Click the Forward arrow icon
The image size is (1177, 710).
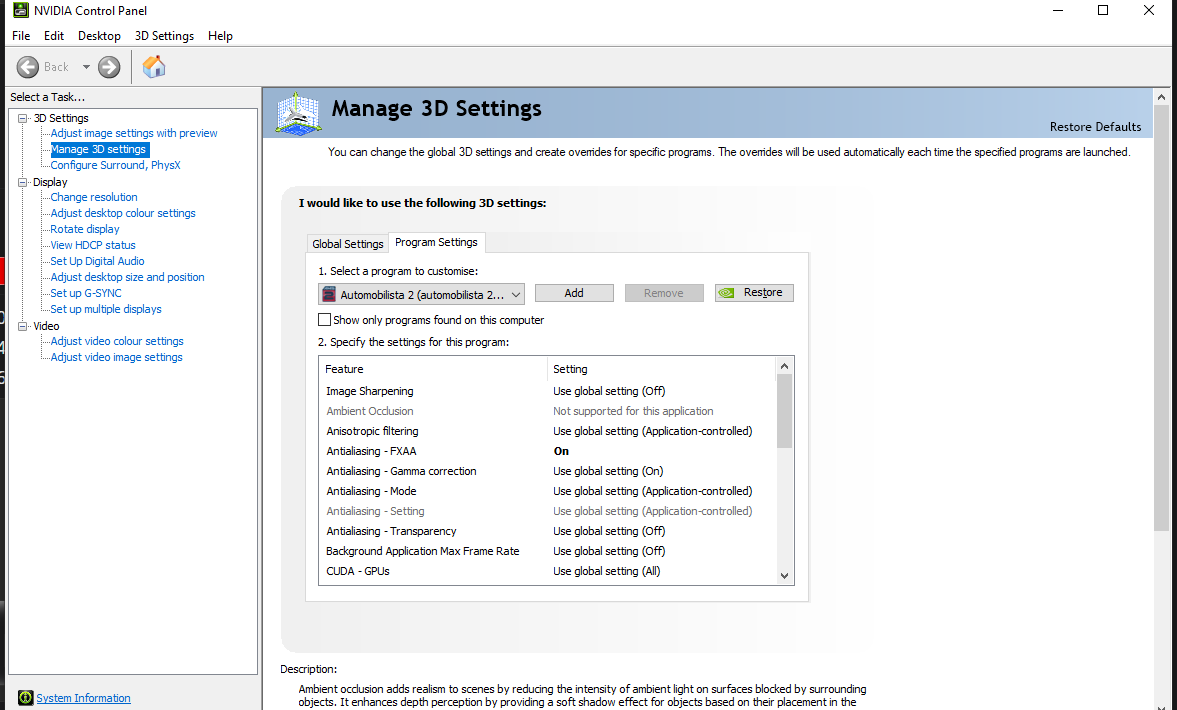coord(109,67)
